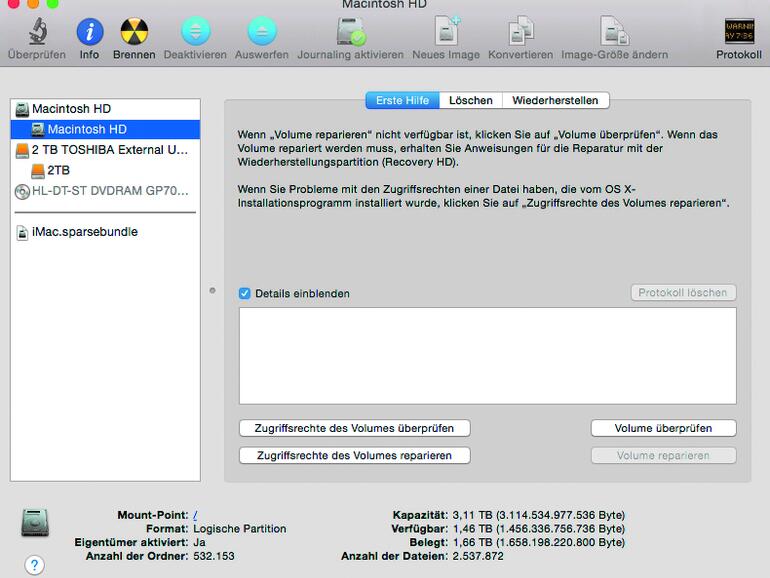Click the Protokoll löschen button
This screenshot has width=770, height=578.
[683, 293]
